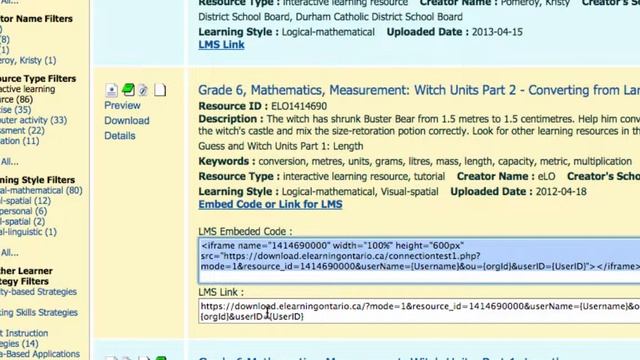The height and width of the screenshot is (360, 640).
Task: Click the Download link for Witch Units Part 2
Action: click(x=127, y=120)
